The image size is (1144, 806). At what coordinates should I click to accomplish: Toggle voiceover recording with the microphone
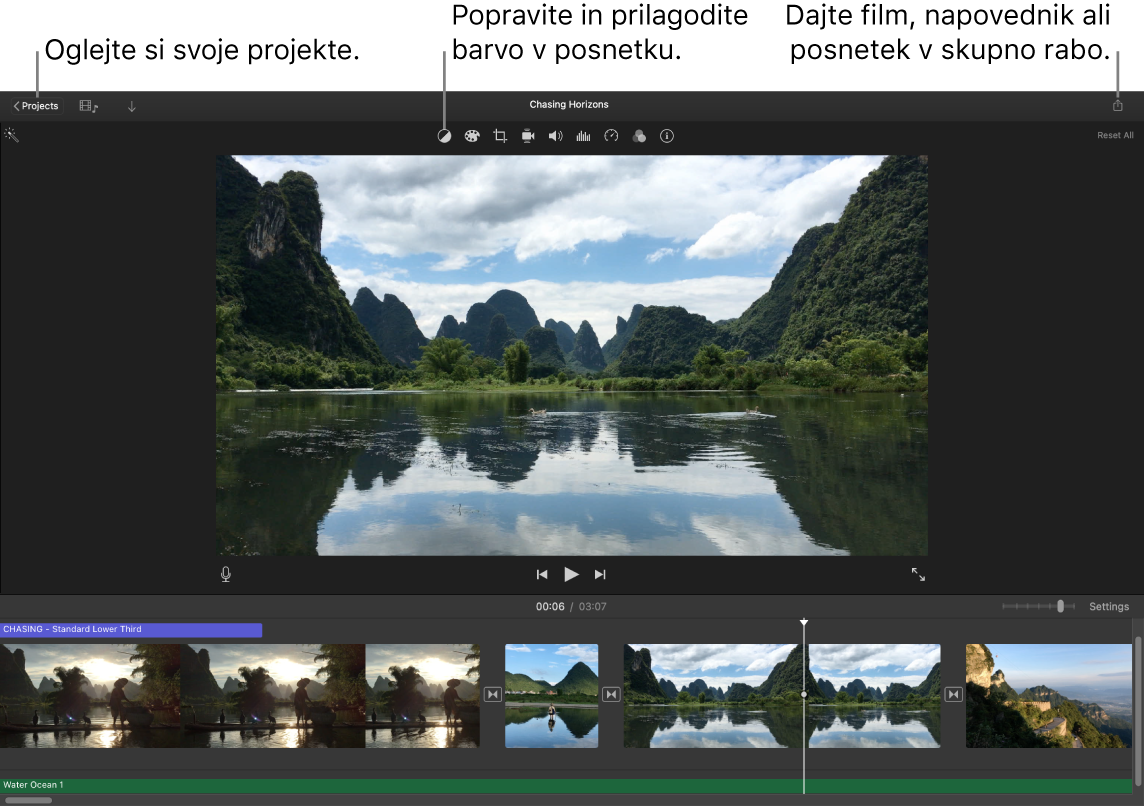click(x=225, y=574)
